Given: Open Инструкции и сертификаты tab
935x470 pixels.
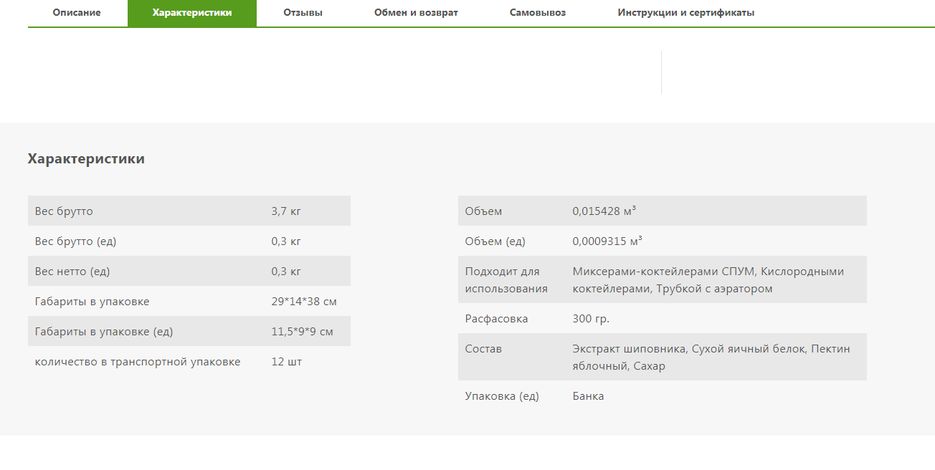Looking at the screenshot, I should (x=686, y=13).
